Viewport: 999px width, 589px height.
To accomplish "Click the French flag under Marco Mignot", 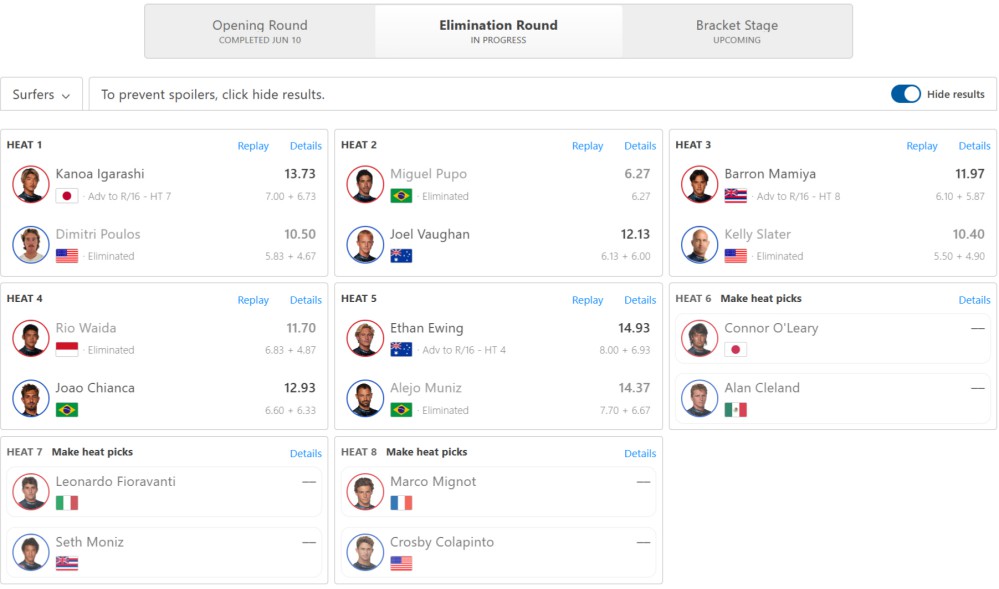I will point(401,504).
